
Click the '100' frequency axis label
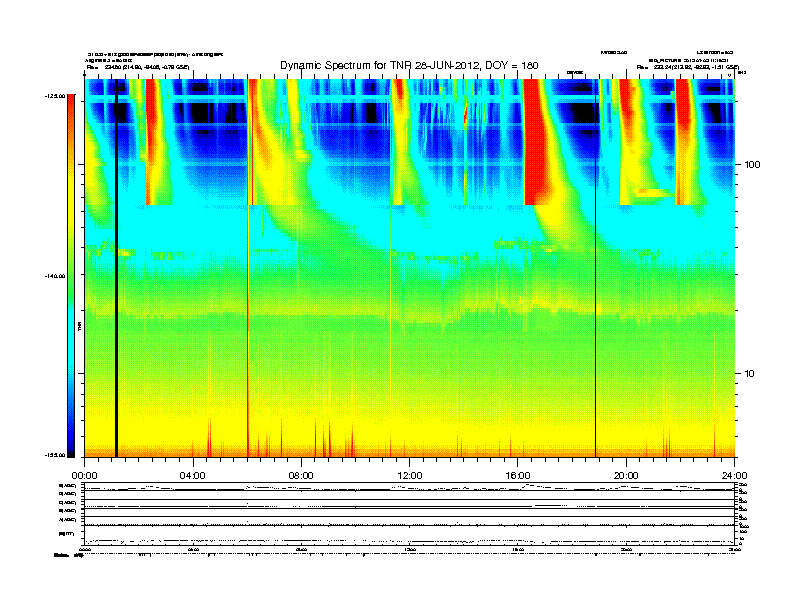pos(752,165)
